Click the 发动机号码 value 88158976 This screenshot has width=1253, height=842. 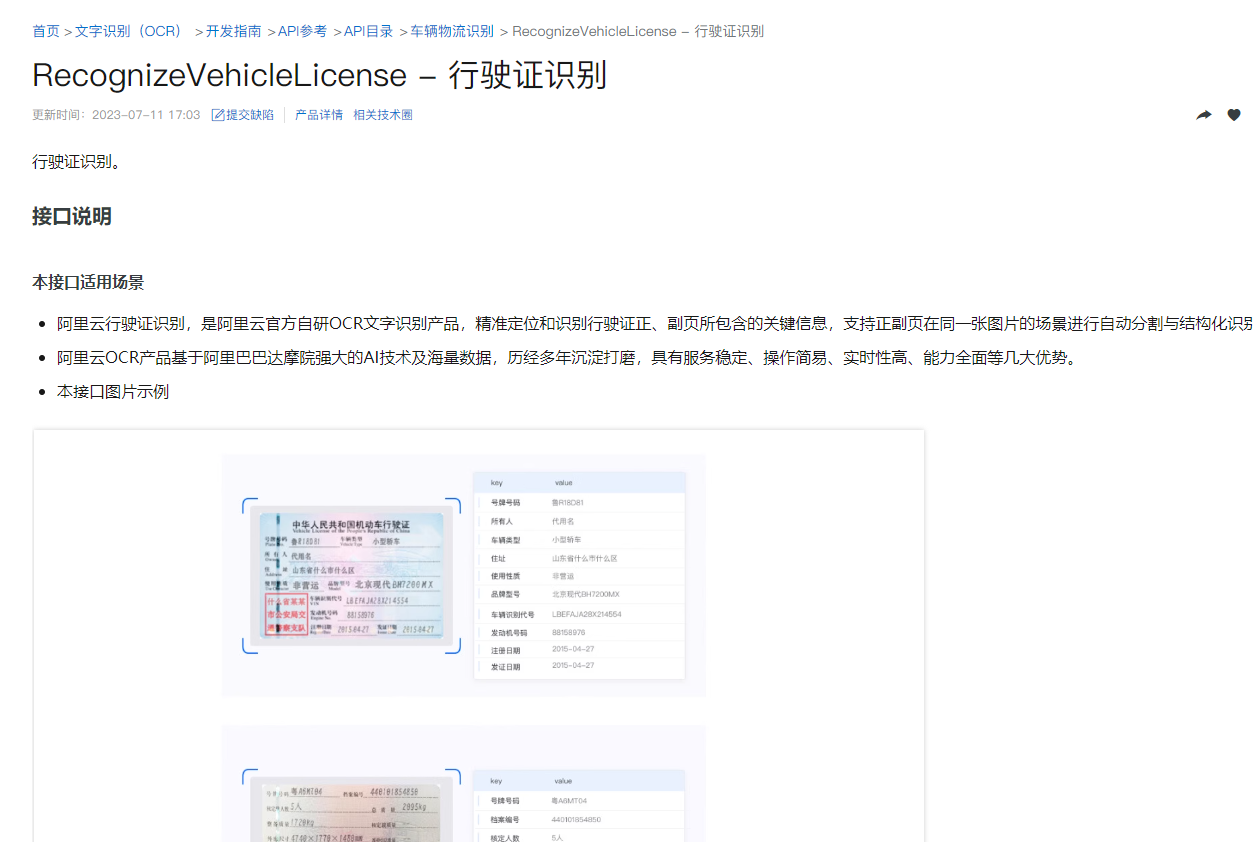tap(569, 632)
